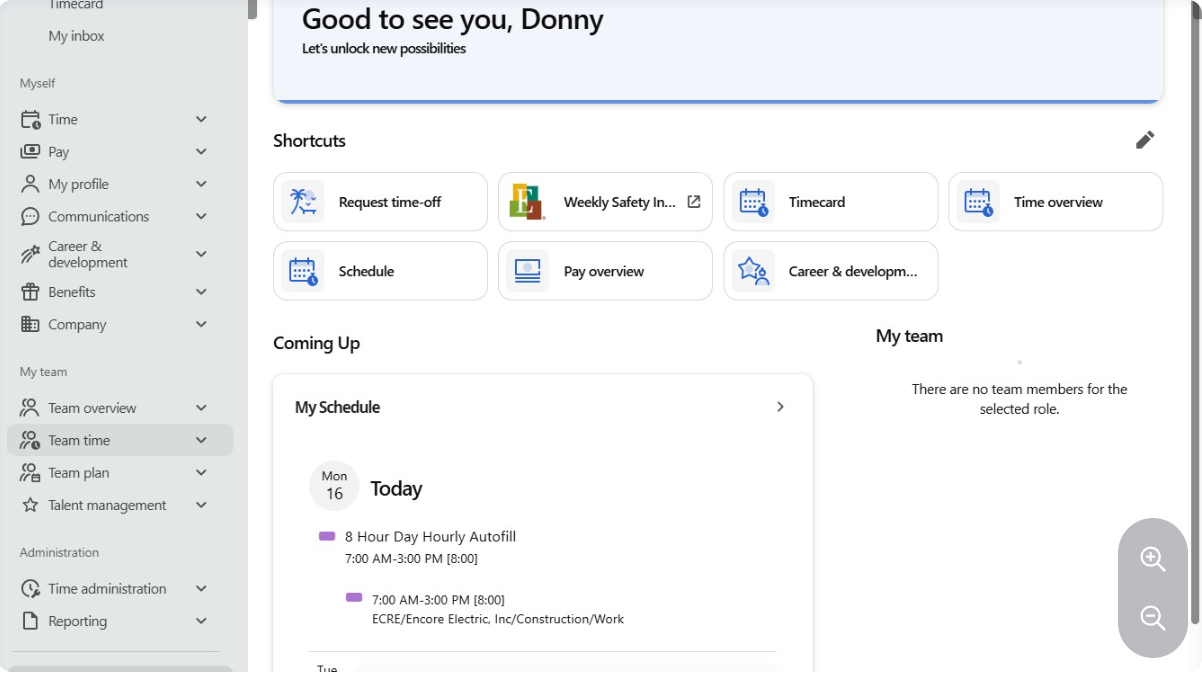The image size is (1202, 699).
Task: Click the Company building icon
Action: (x=30, y=324)
